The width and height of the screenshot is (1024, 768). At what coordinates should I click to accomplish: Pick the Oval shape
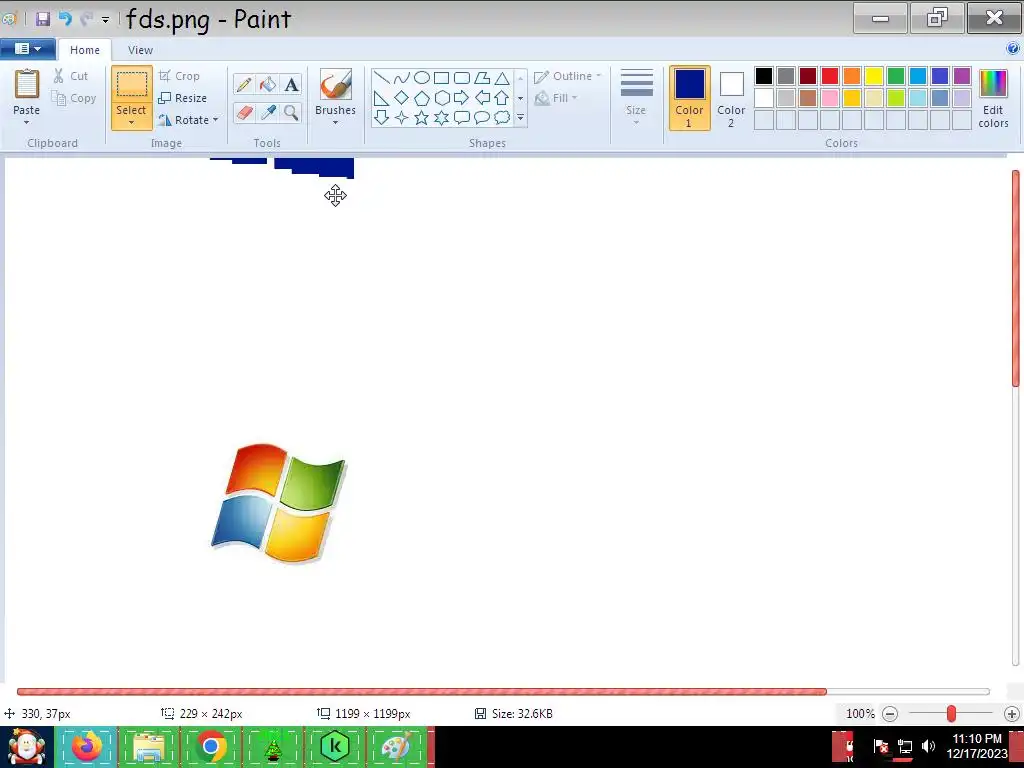[422, 78]
